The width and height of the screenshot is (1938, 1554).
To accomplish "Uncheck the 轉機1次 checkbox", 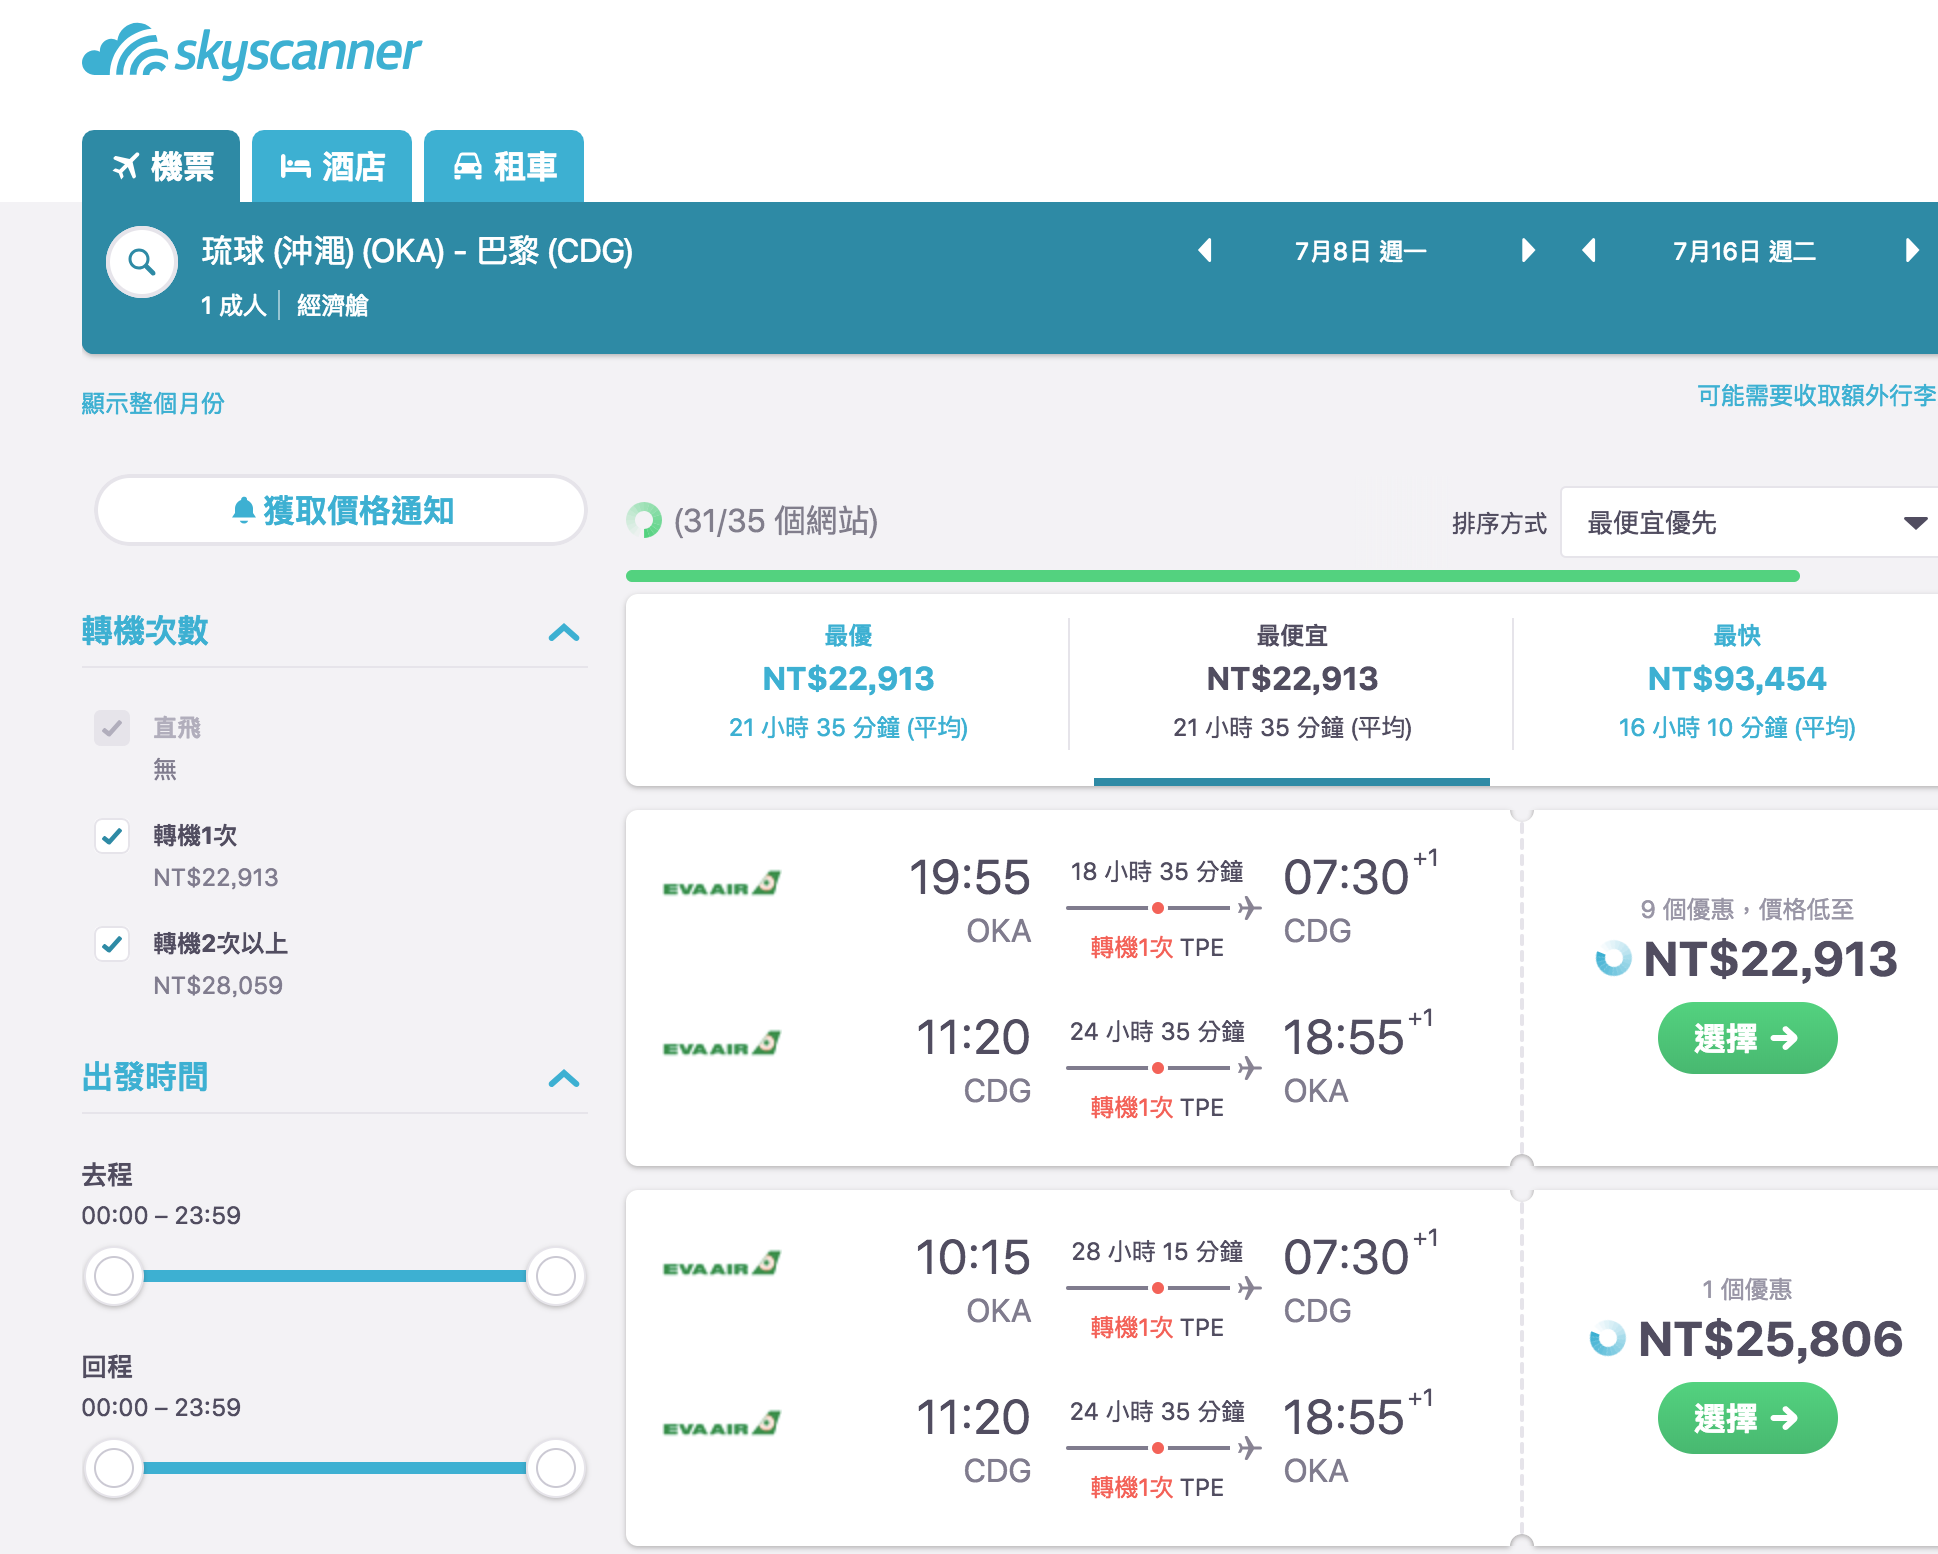I will 112,836.
